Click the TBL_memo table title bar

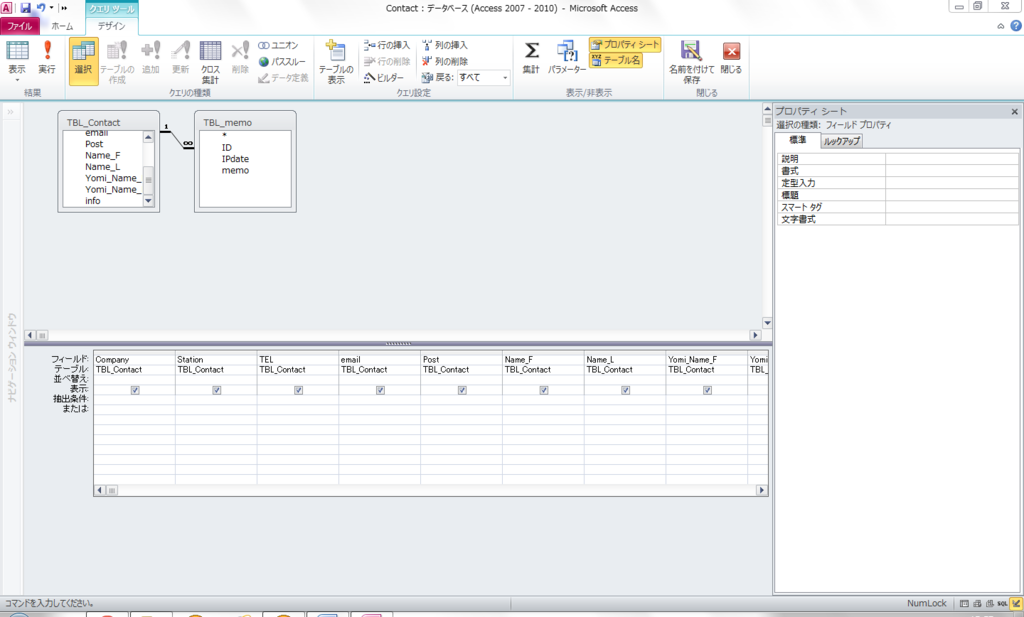245,122
